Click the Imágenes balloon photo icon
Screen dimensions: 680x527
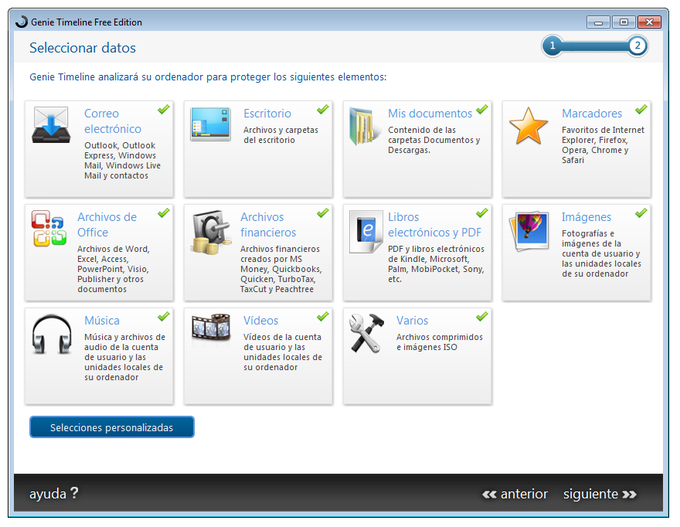pos(529,231)
